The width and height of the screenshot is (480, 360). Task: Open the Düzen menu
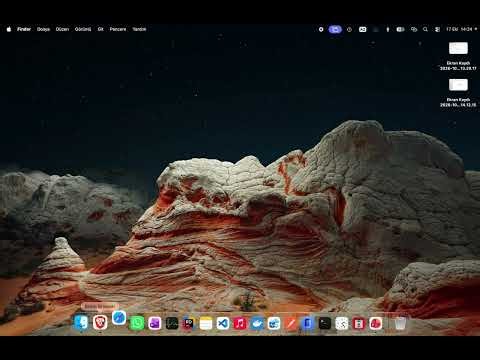[x=62, y=29]
